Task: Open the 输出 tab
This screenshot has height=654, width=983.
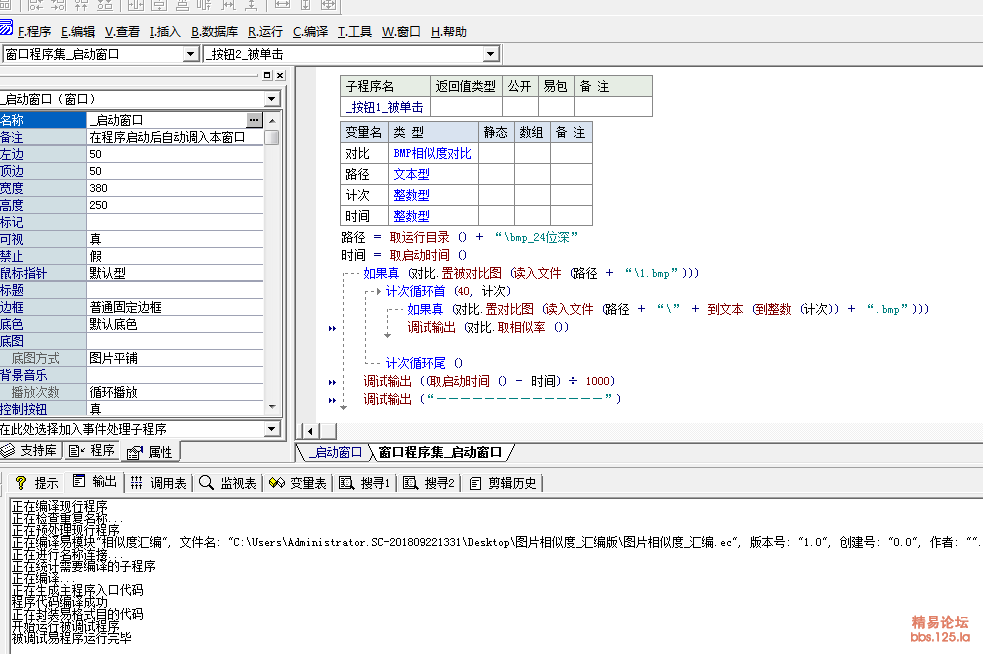Action: [95, 482]
